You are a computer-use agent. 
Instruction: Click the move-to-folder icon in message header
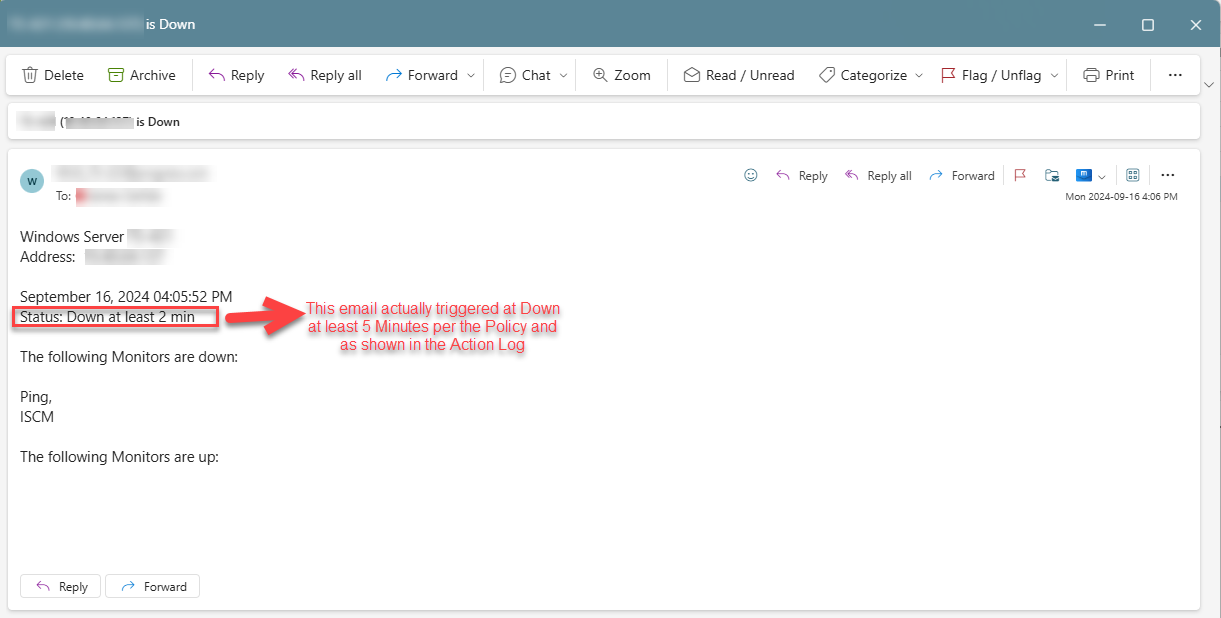(x=1052, y=175)
